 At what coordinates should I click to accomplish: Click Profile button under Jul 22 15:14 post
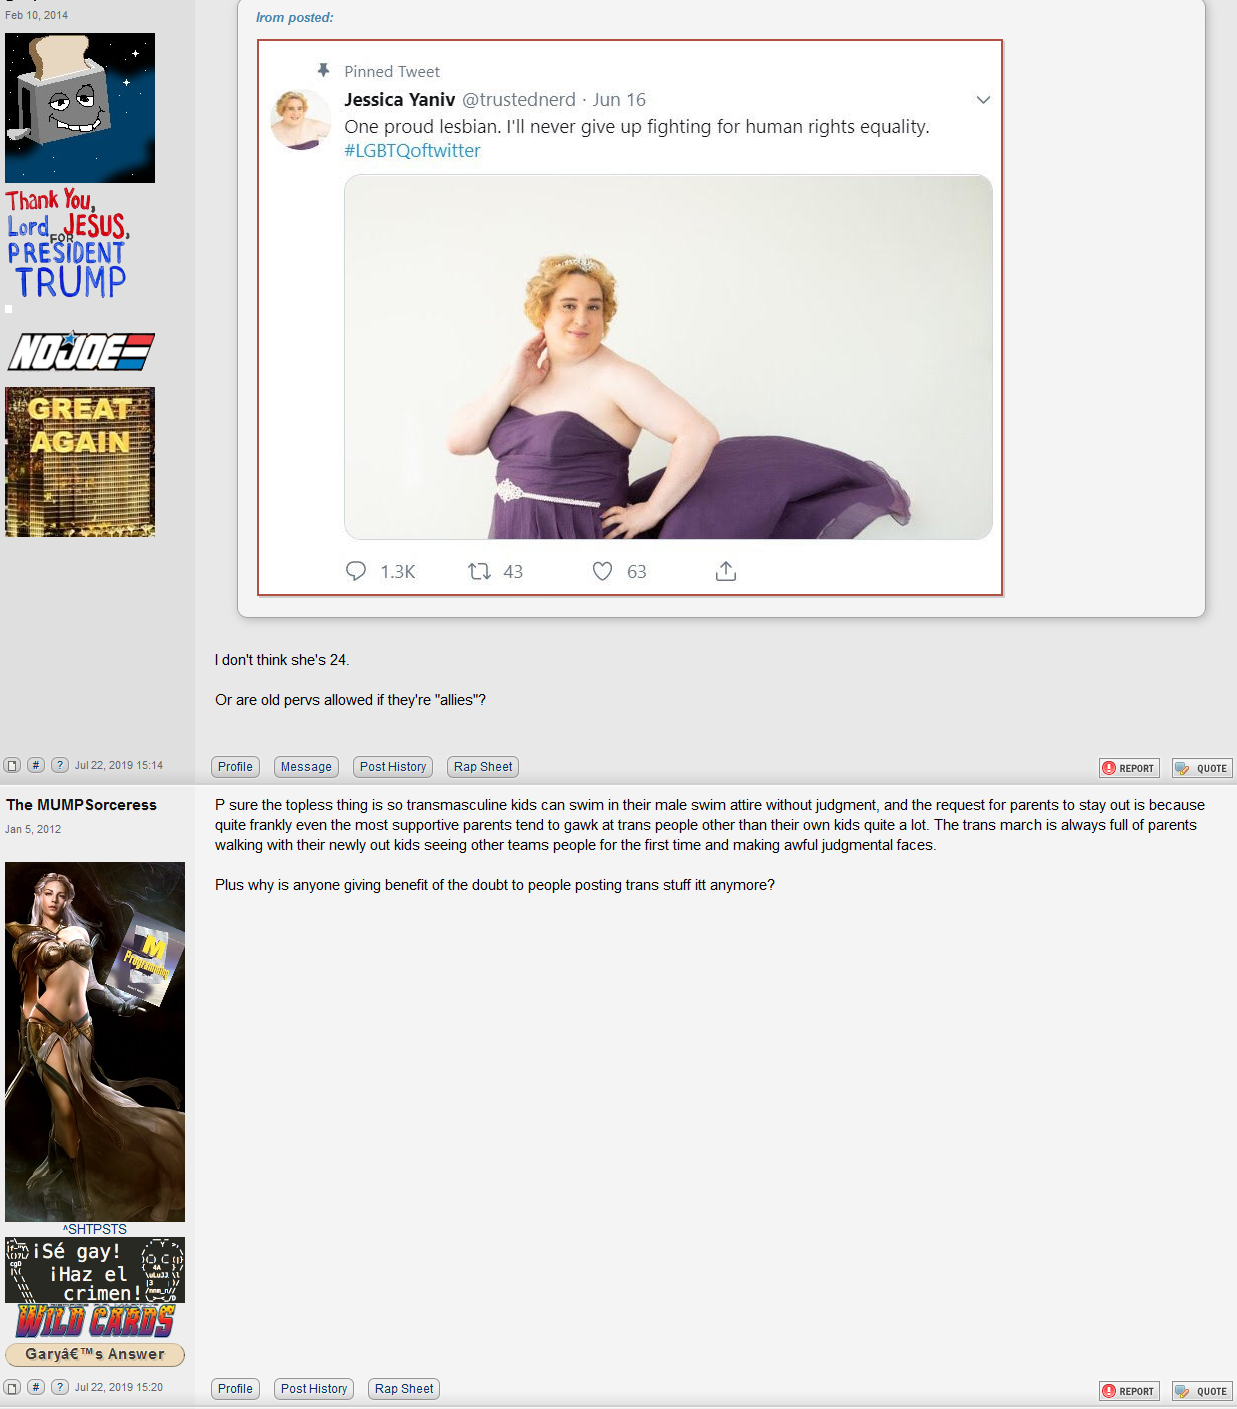pyautogui.click(x=235, y=767)
